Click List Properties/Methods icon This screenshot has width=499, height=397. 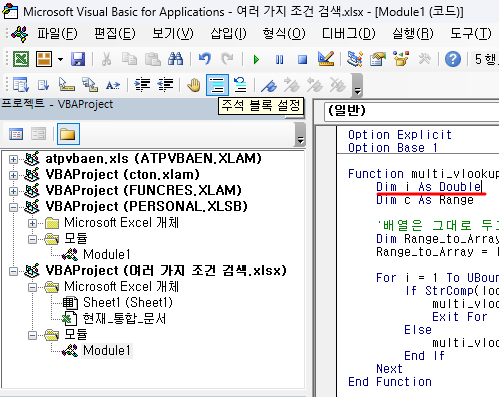pyautogui.click(x=21, y=85)
